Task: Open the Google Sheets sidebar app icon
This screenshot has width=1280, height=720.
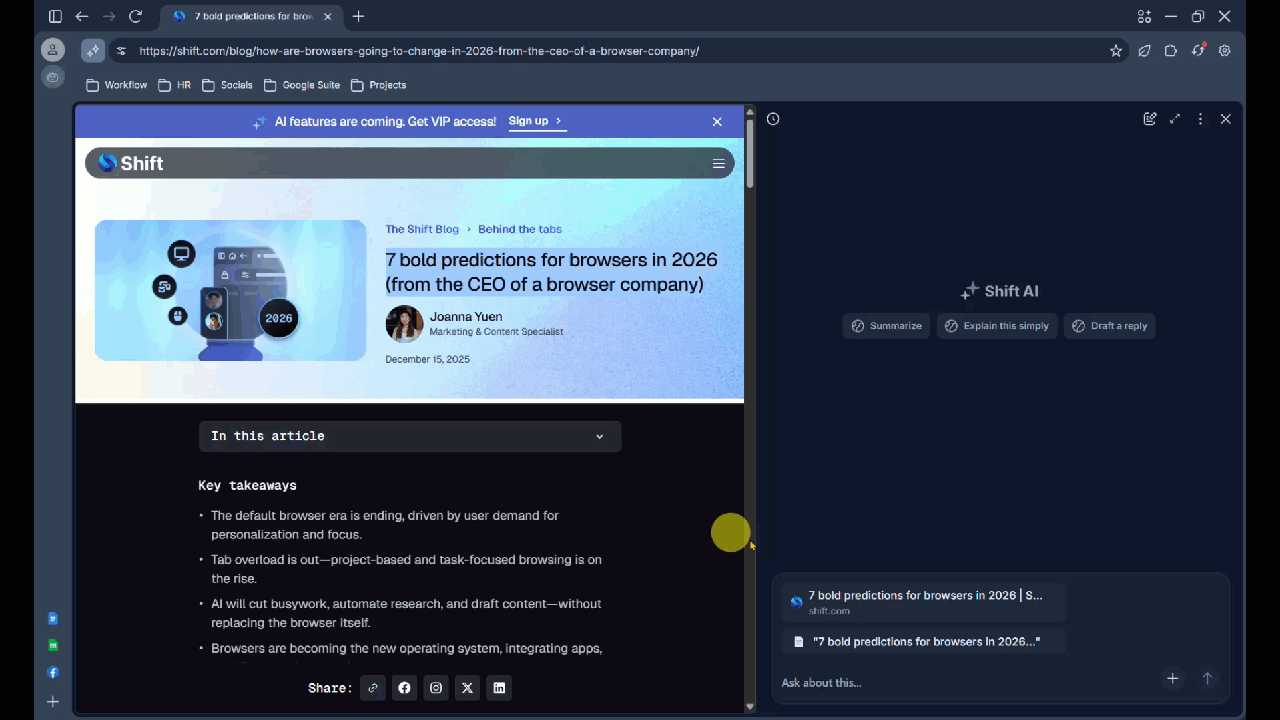Action: (53, 646)
